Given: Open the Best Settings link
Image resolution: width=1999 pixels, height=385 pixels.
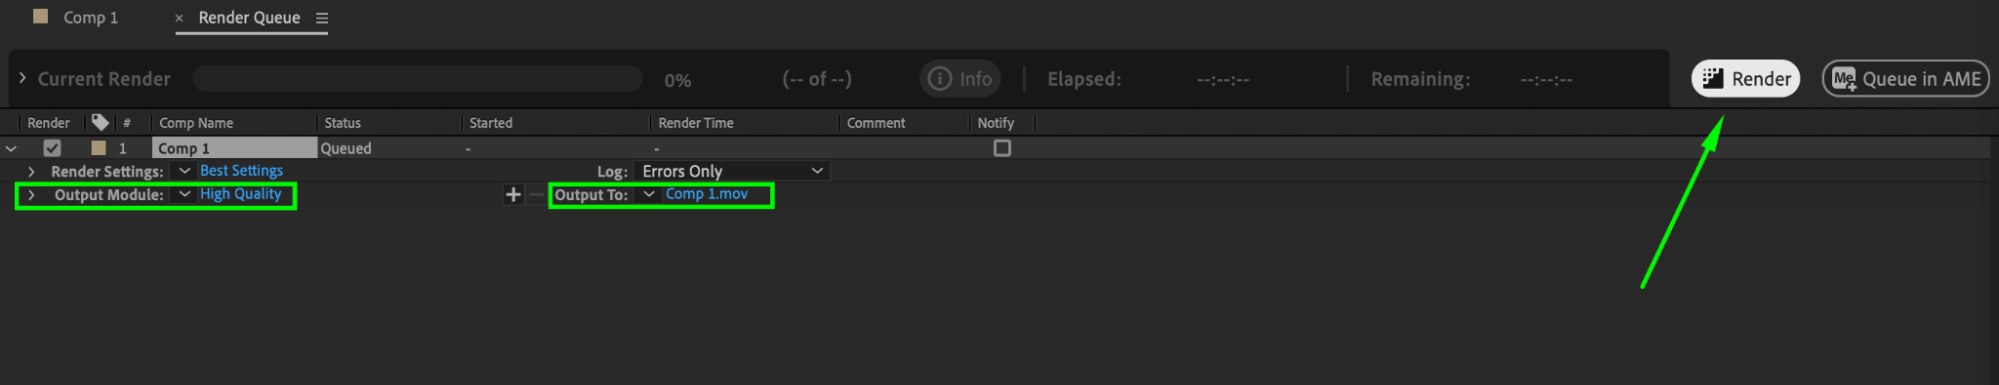Looking at the screenshot, I should pyautogui.click(x=241, y=171).
